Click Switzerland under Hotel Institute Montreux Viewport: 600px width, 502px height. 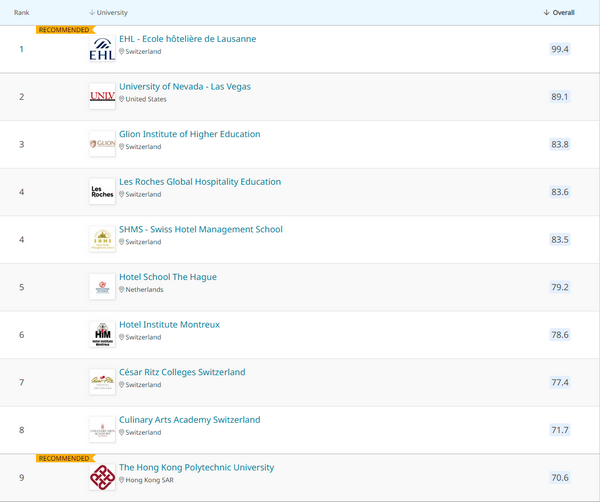click(143, 337)
